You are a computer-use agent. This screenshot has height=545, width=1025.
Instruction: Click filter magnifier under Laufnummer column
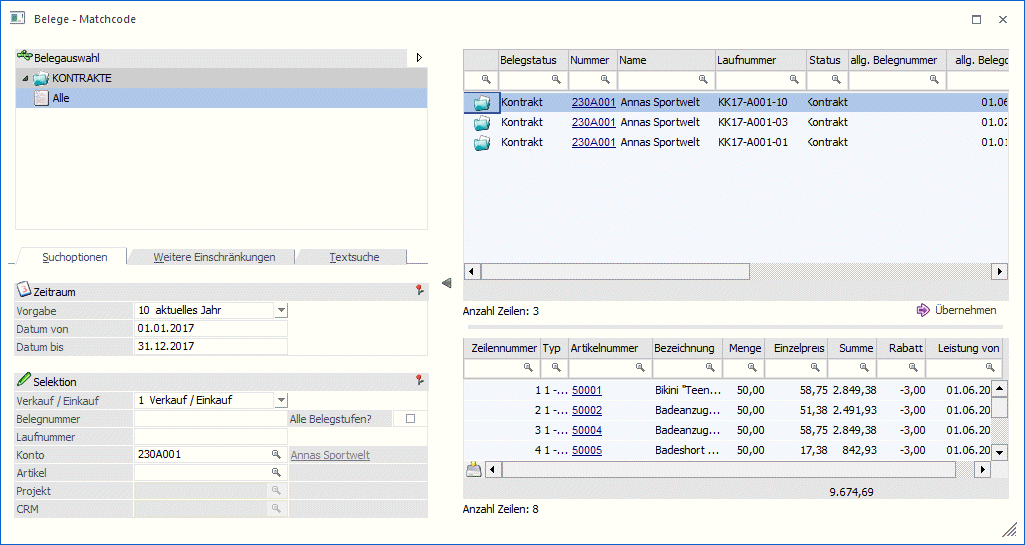tap(794, 79)
